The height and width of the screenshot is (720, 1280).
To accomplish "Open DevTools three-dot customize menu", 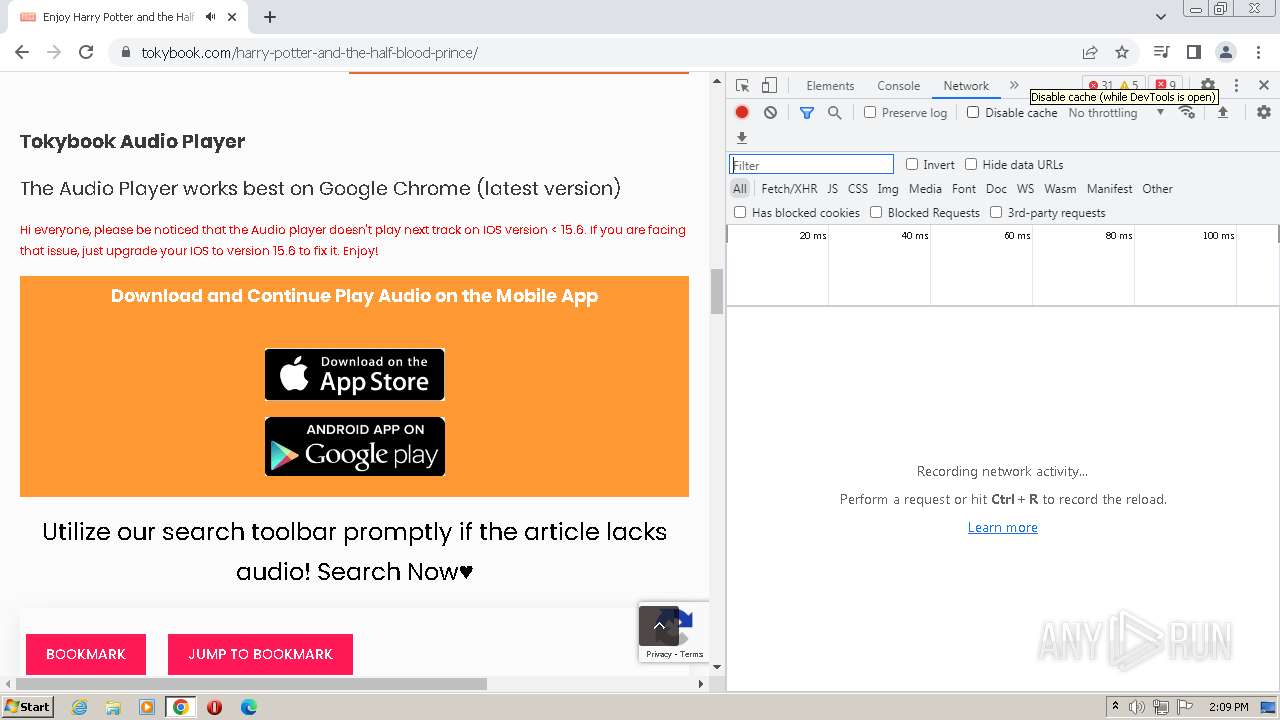I will (x=1236, y=86).
